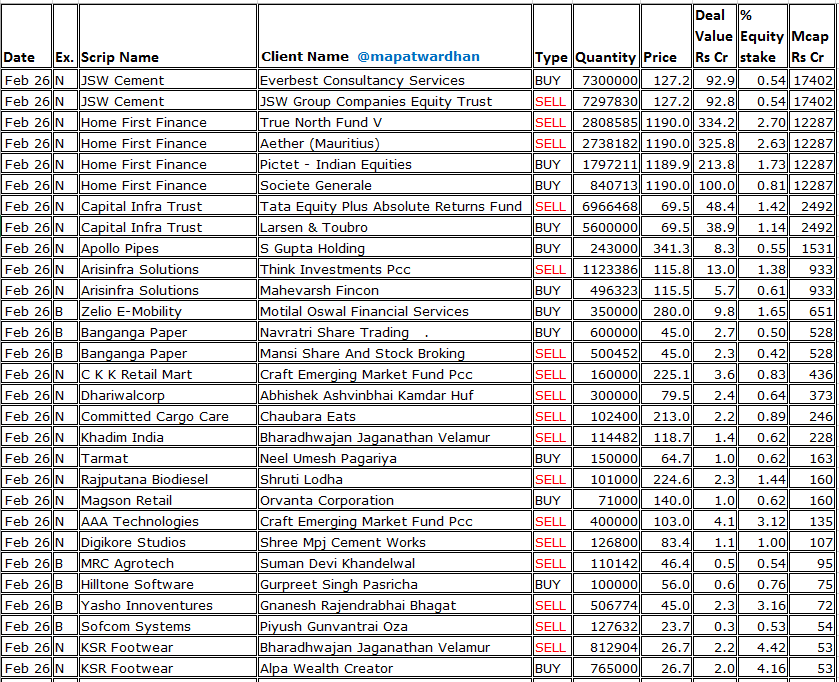
Task: Select equity stake value 3.16
Action: [762, 605]
